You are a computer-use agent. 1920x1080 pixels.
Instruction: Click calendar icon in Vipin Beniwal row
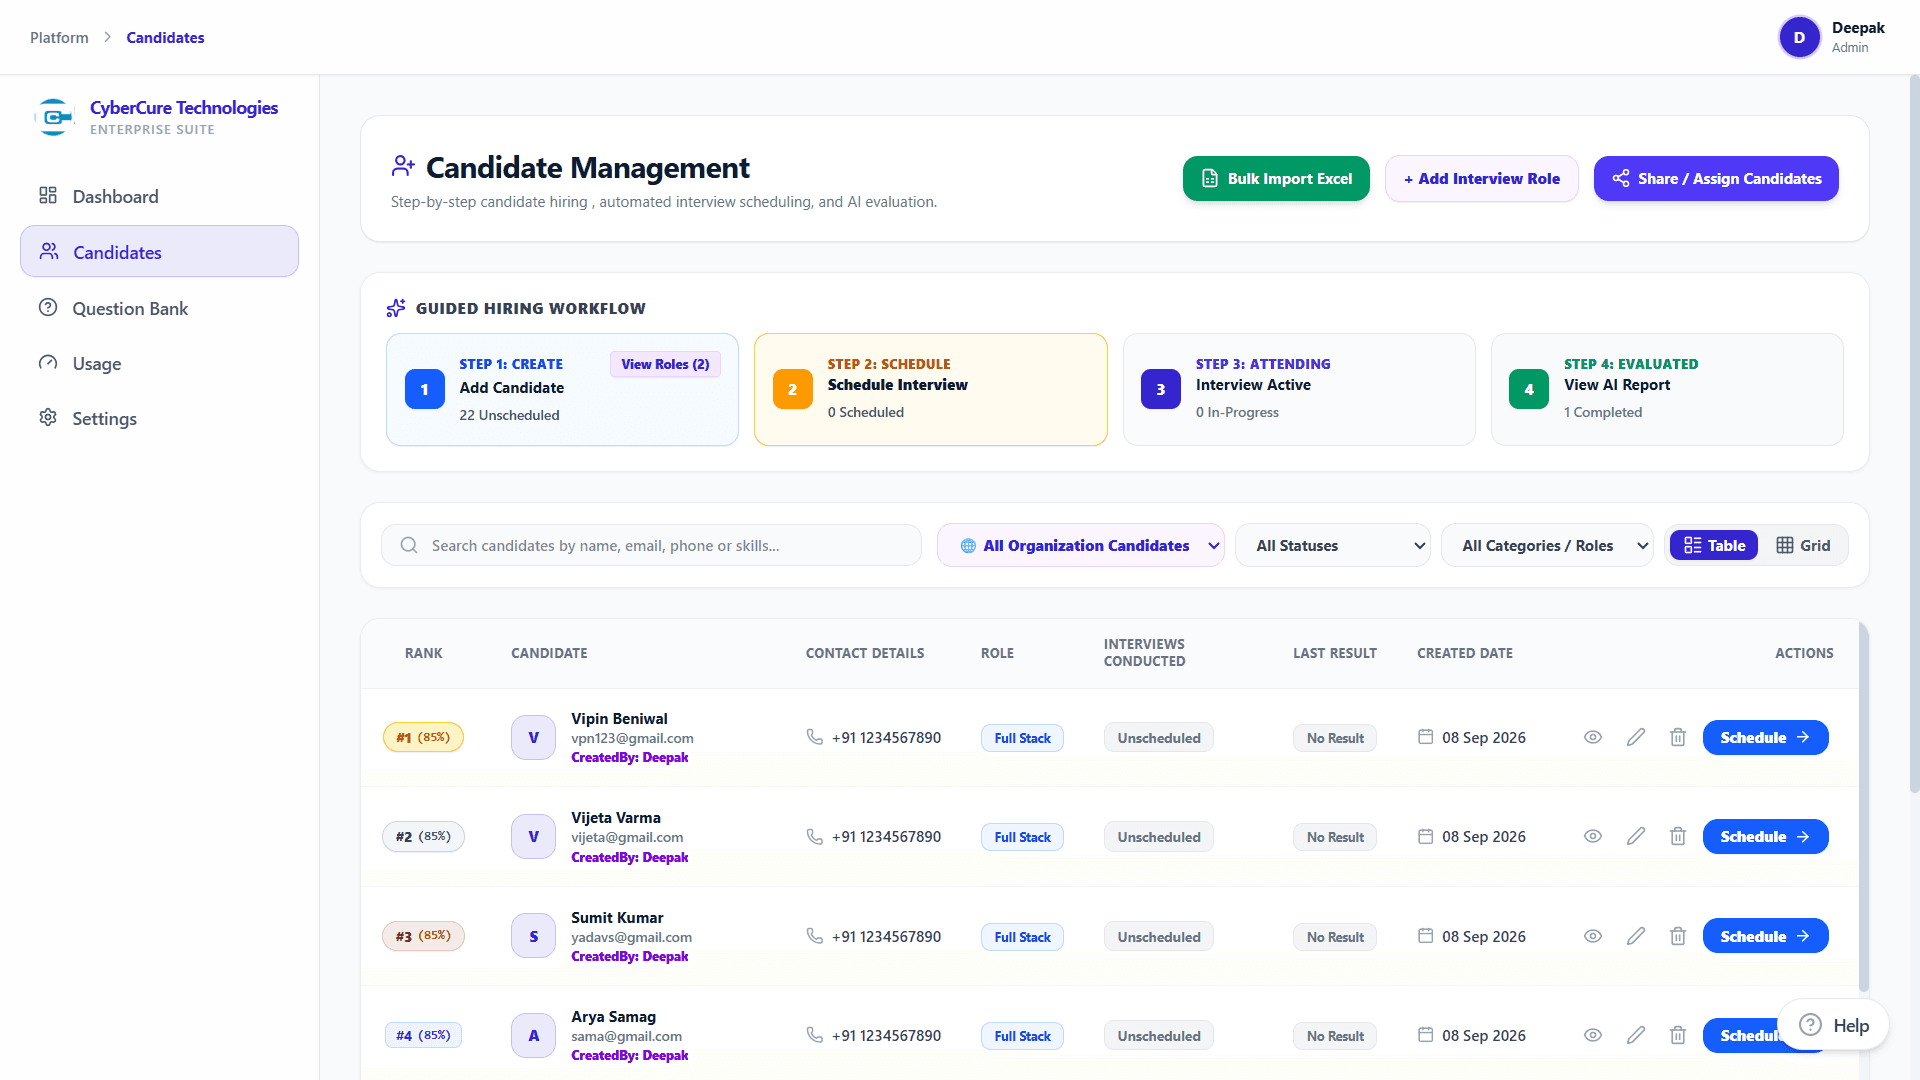point(1425,737)
